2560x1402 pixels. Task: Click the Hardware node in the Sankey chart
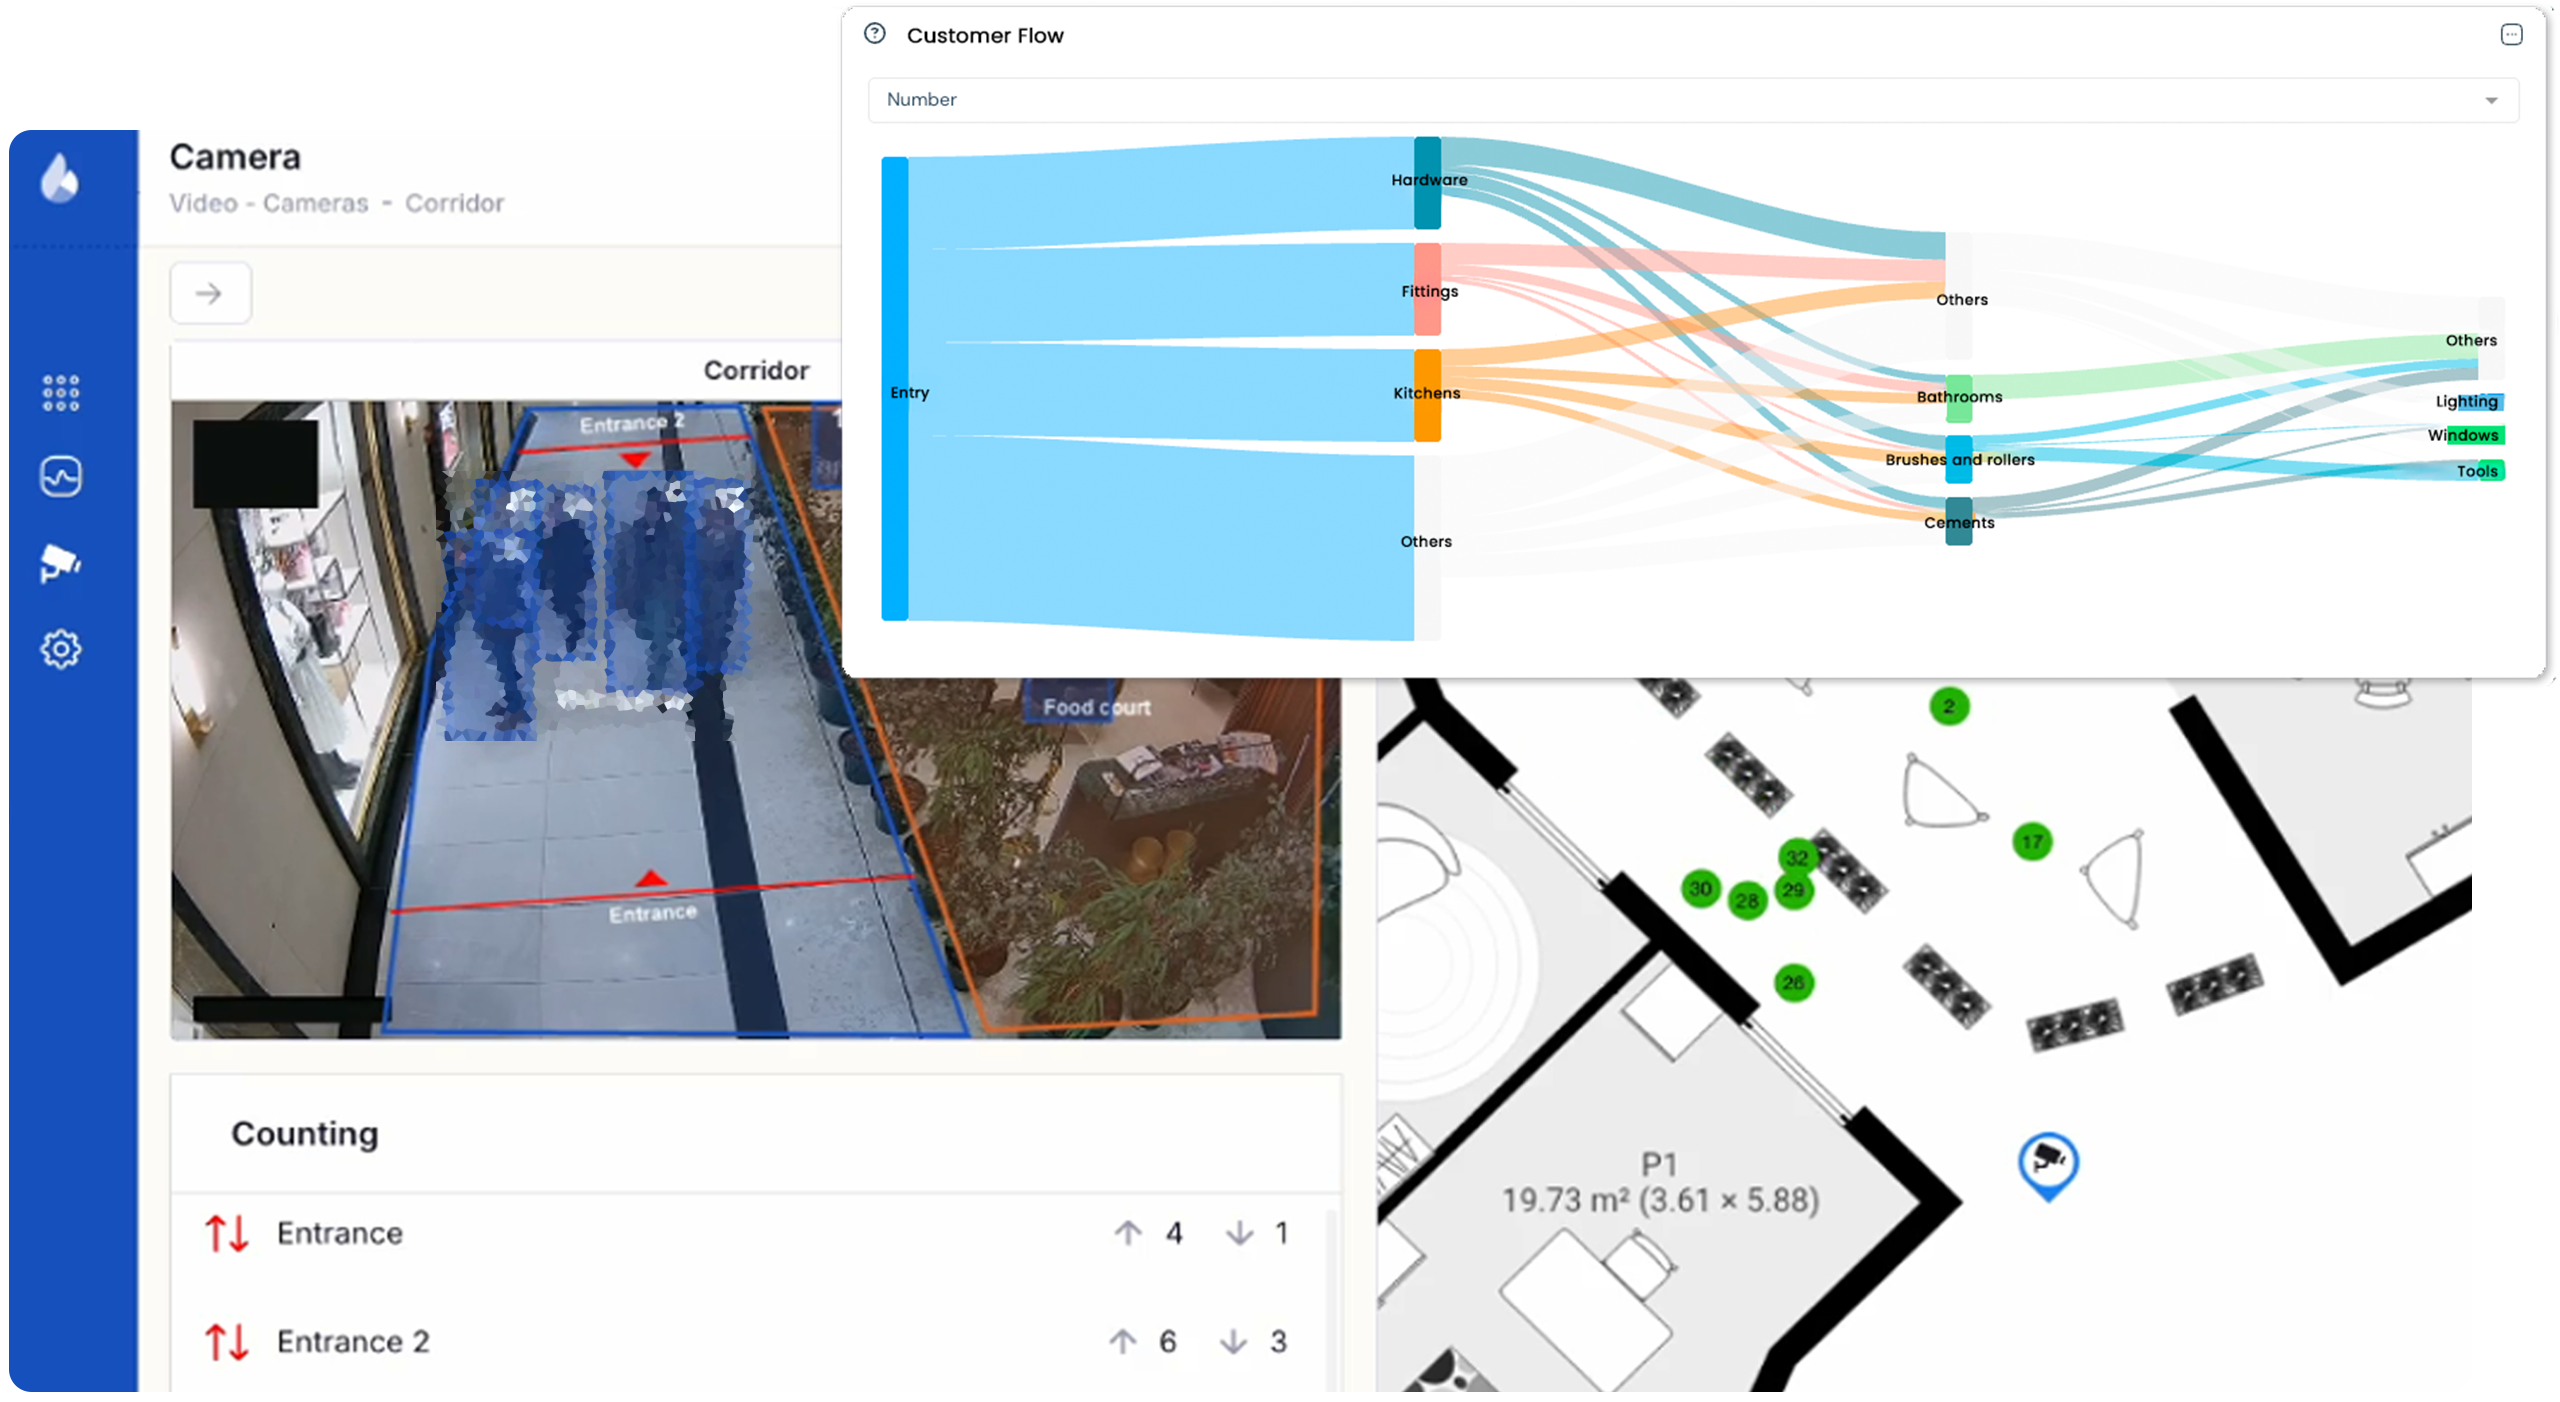click(1427, 183)
